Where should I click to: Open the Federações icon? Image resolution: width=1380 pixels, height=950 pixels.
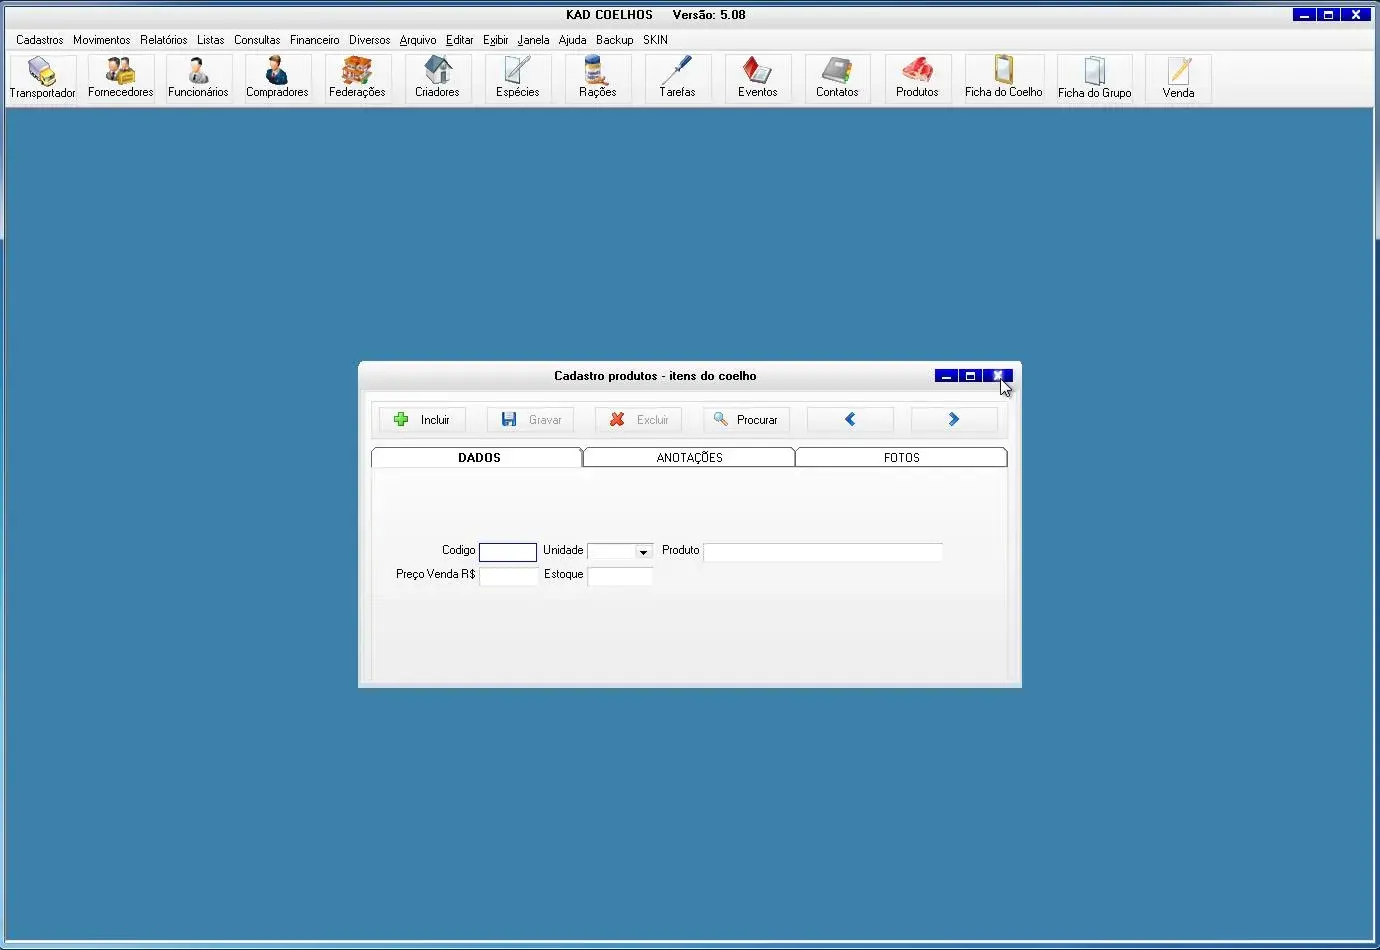click(x=357, y=78)
